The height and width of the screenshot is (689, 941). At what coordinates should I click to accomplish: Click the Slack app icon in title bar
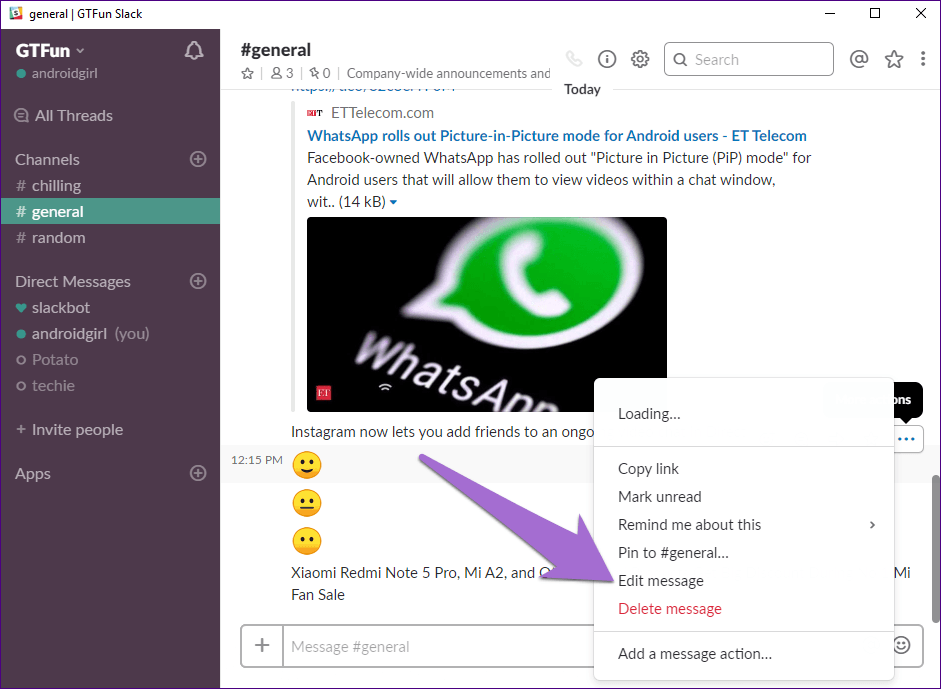tap(16, 13)
